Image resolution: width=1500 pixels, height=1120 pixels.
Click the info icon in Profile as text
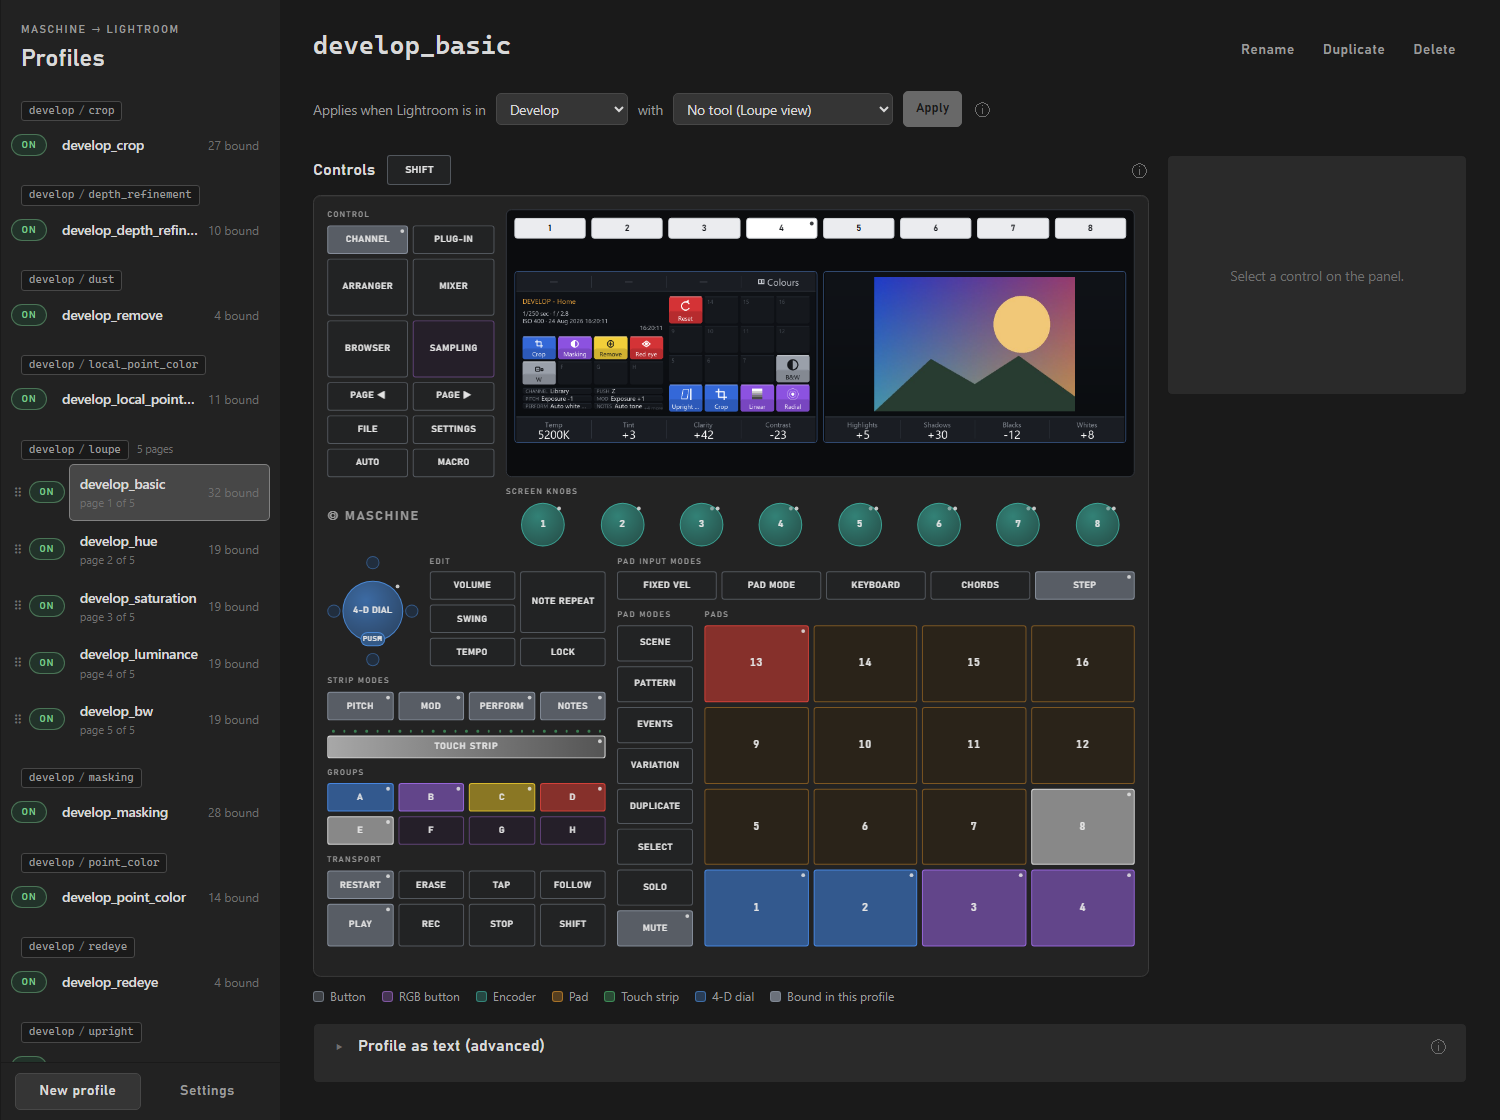pos(1438,1047)
